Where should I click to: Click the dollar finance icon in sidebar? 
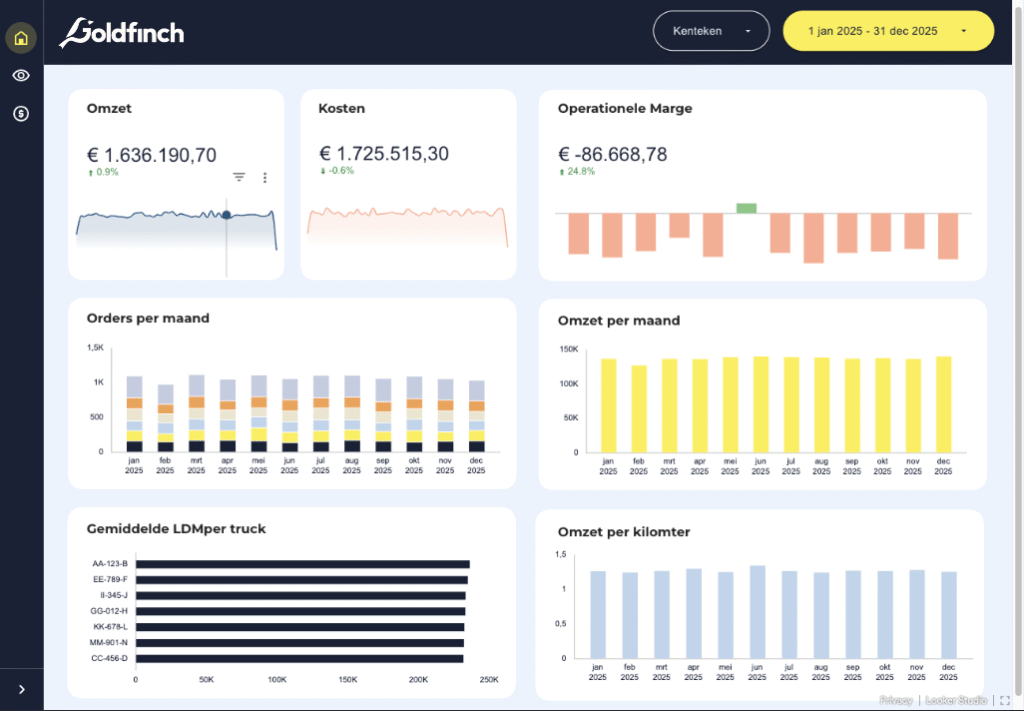(20, 113)
